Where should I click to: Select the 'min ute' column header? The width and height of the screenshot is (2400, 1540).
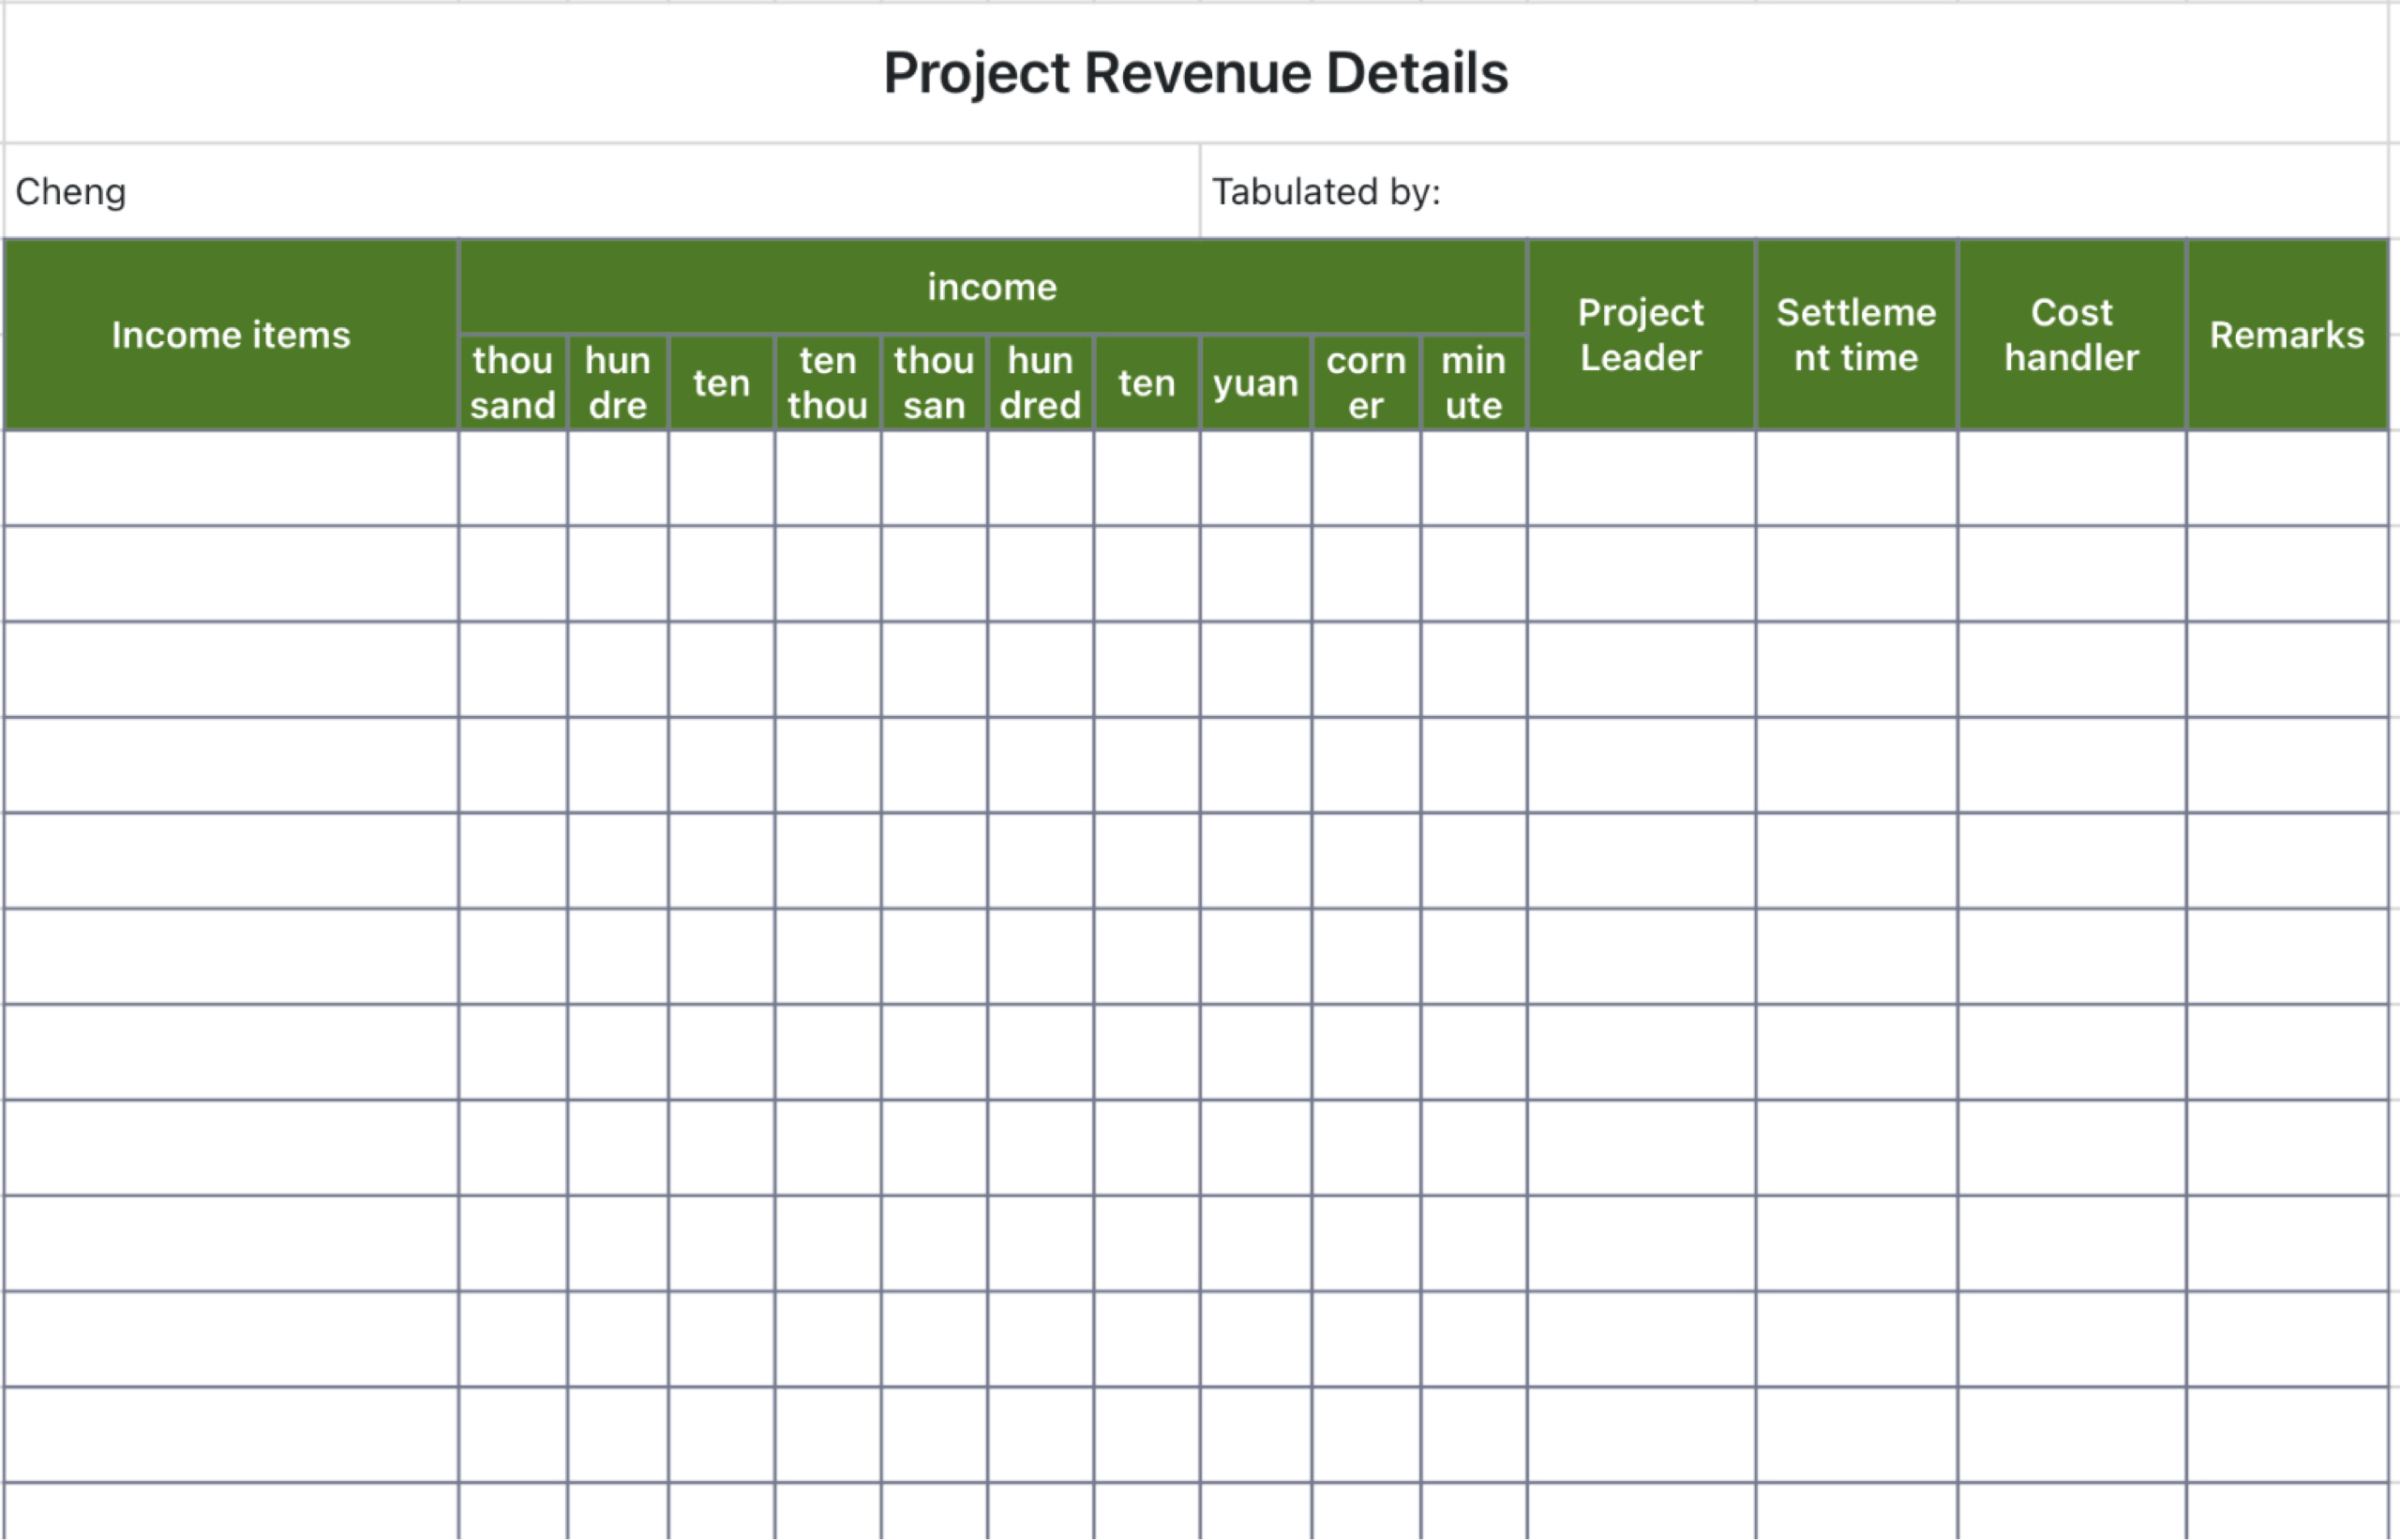(1474, 382)
